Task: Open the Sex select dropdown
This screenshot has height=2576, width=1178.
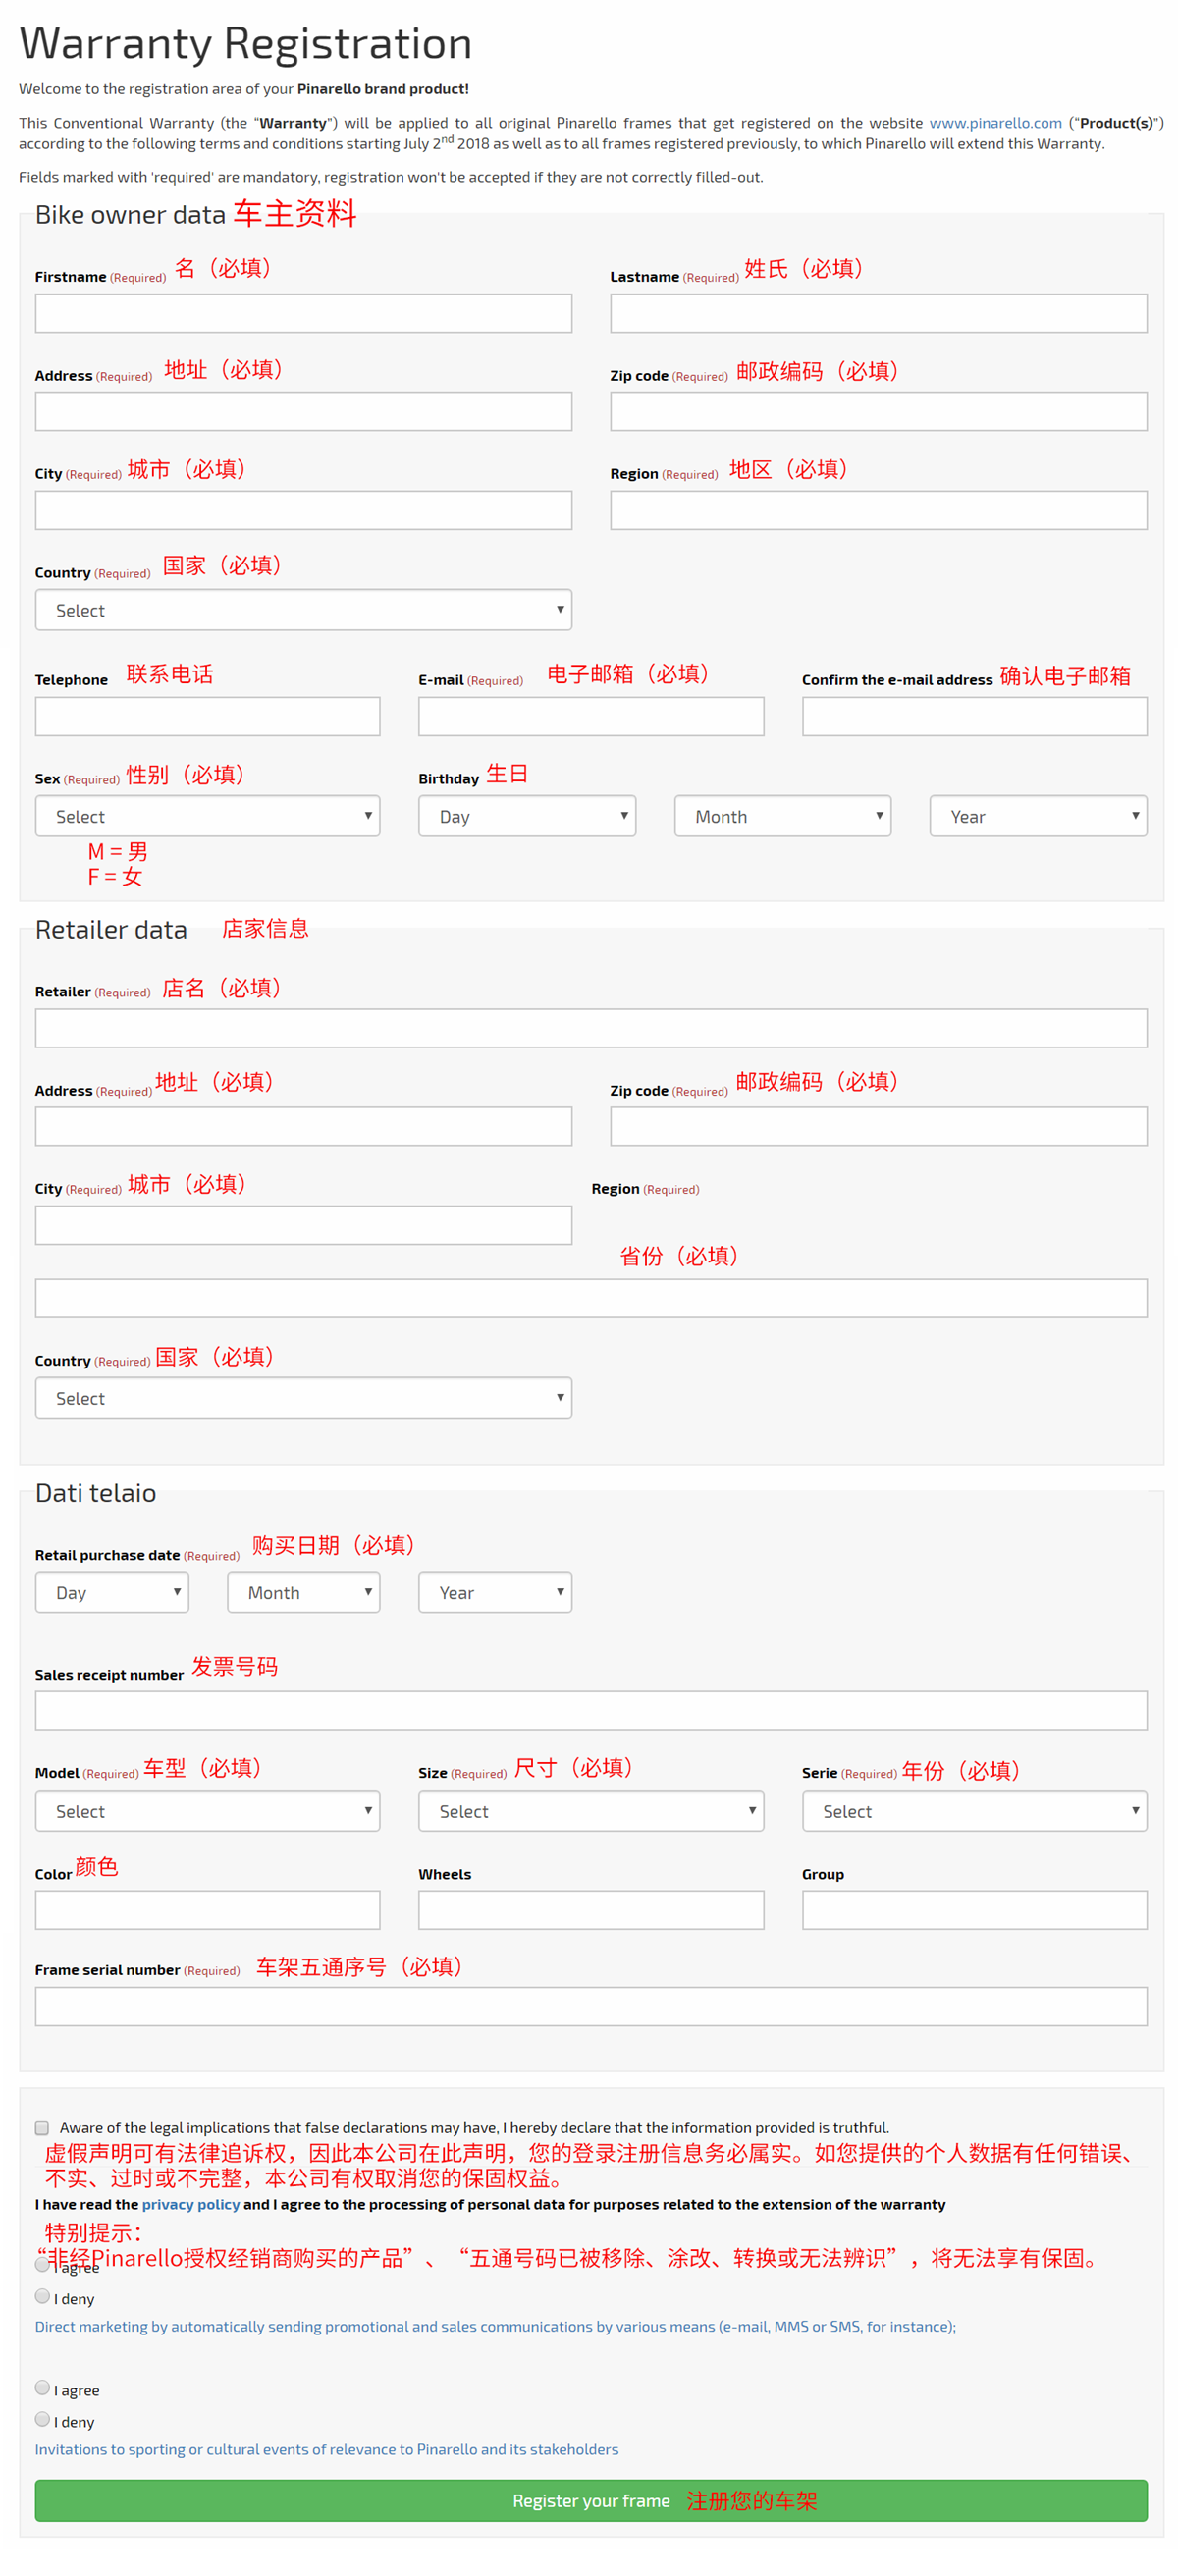Action: [x=207, y=816]
